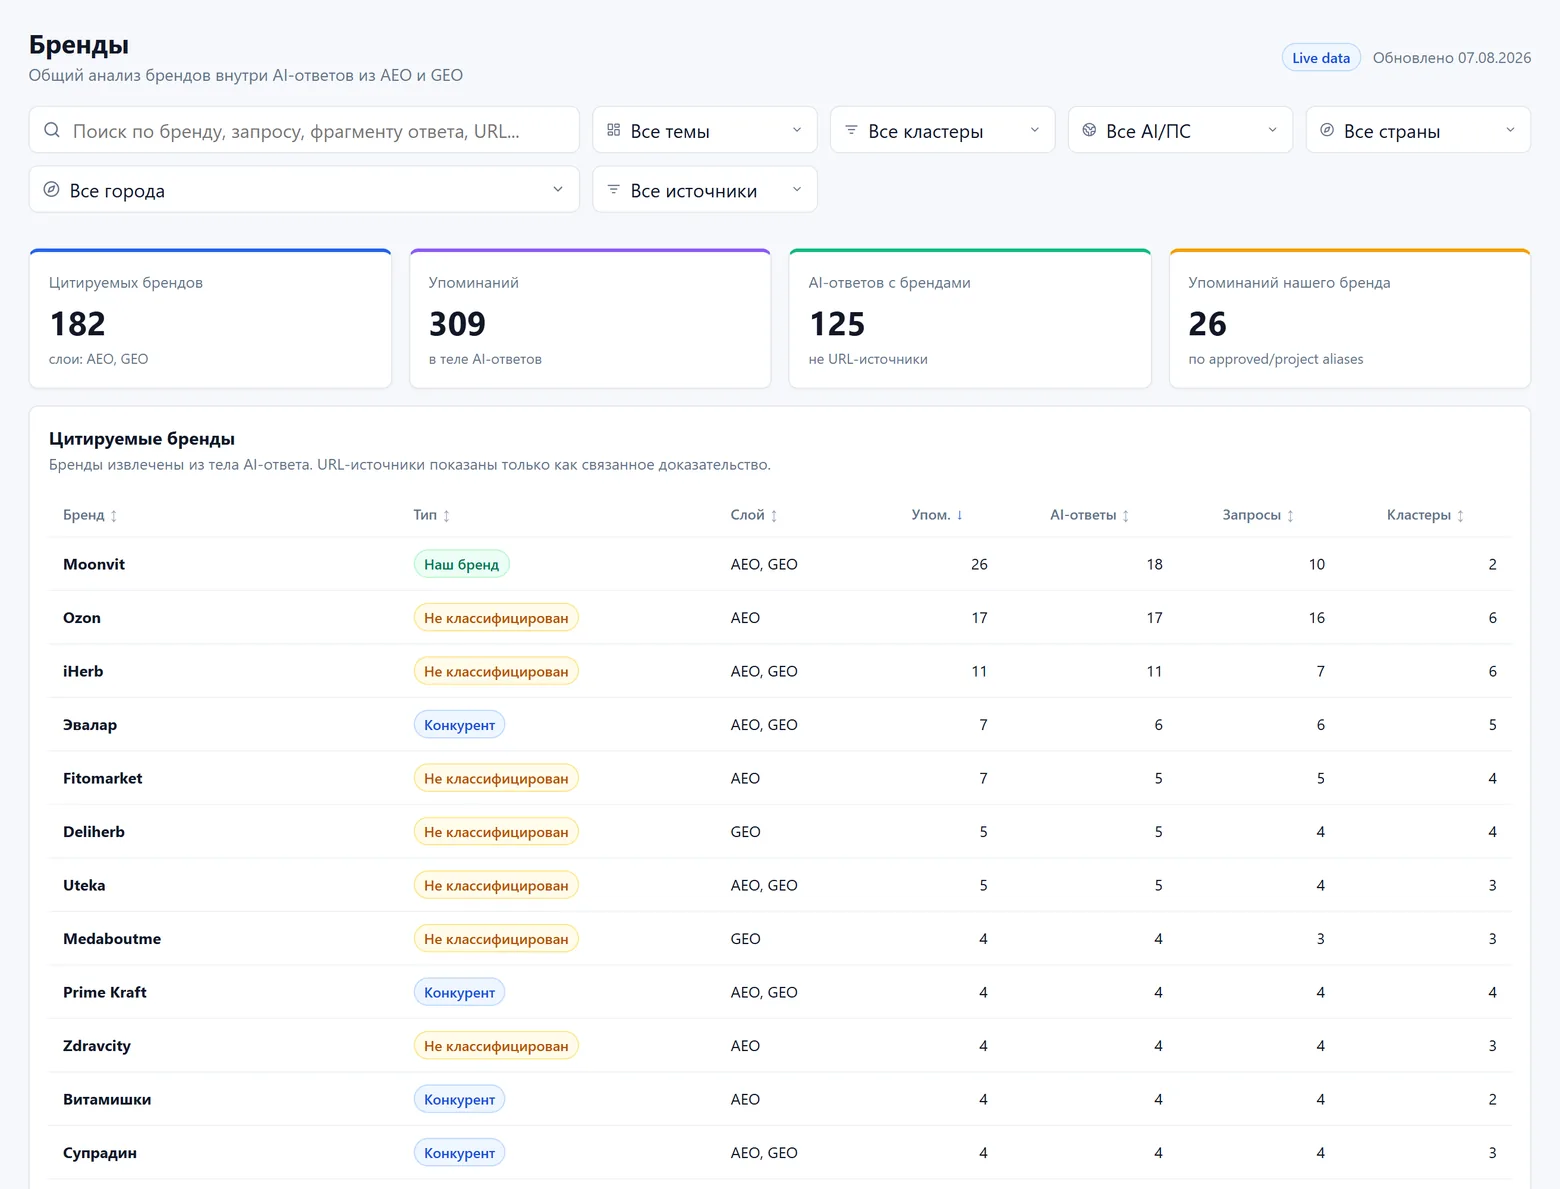
Task: Click the Упоминаний 309 card
Action: [x=590, y=318]
